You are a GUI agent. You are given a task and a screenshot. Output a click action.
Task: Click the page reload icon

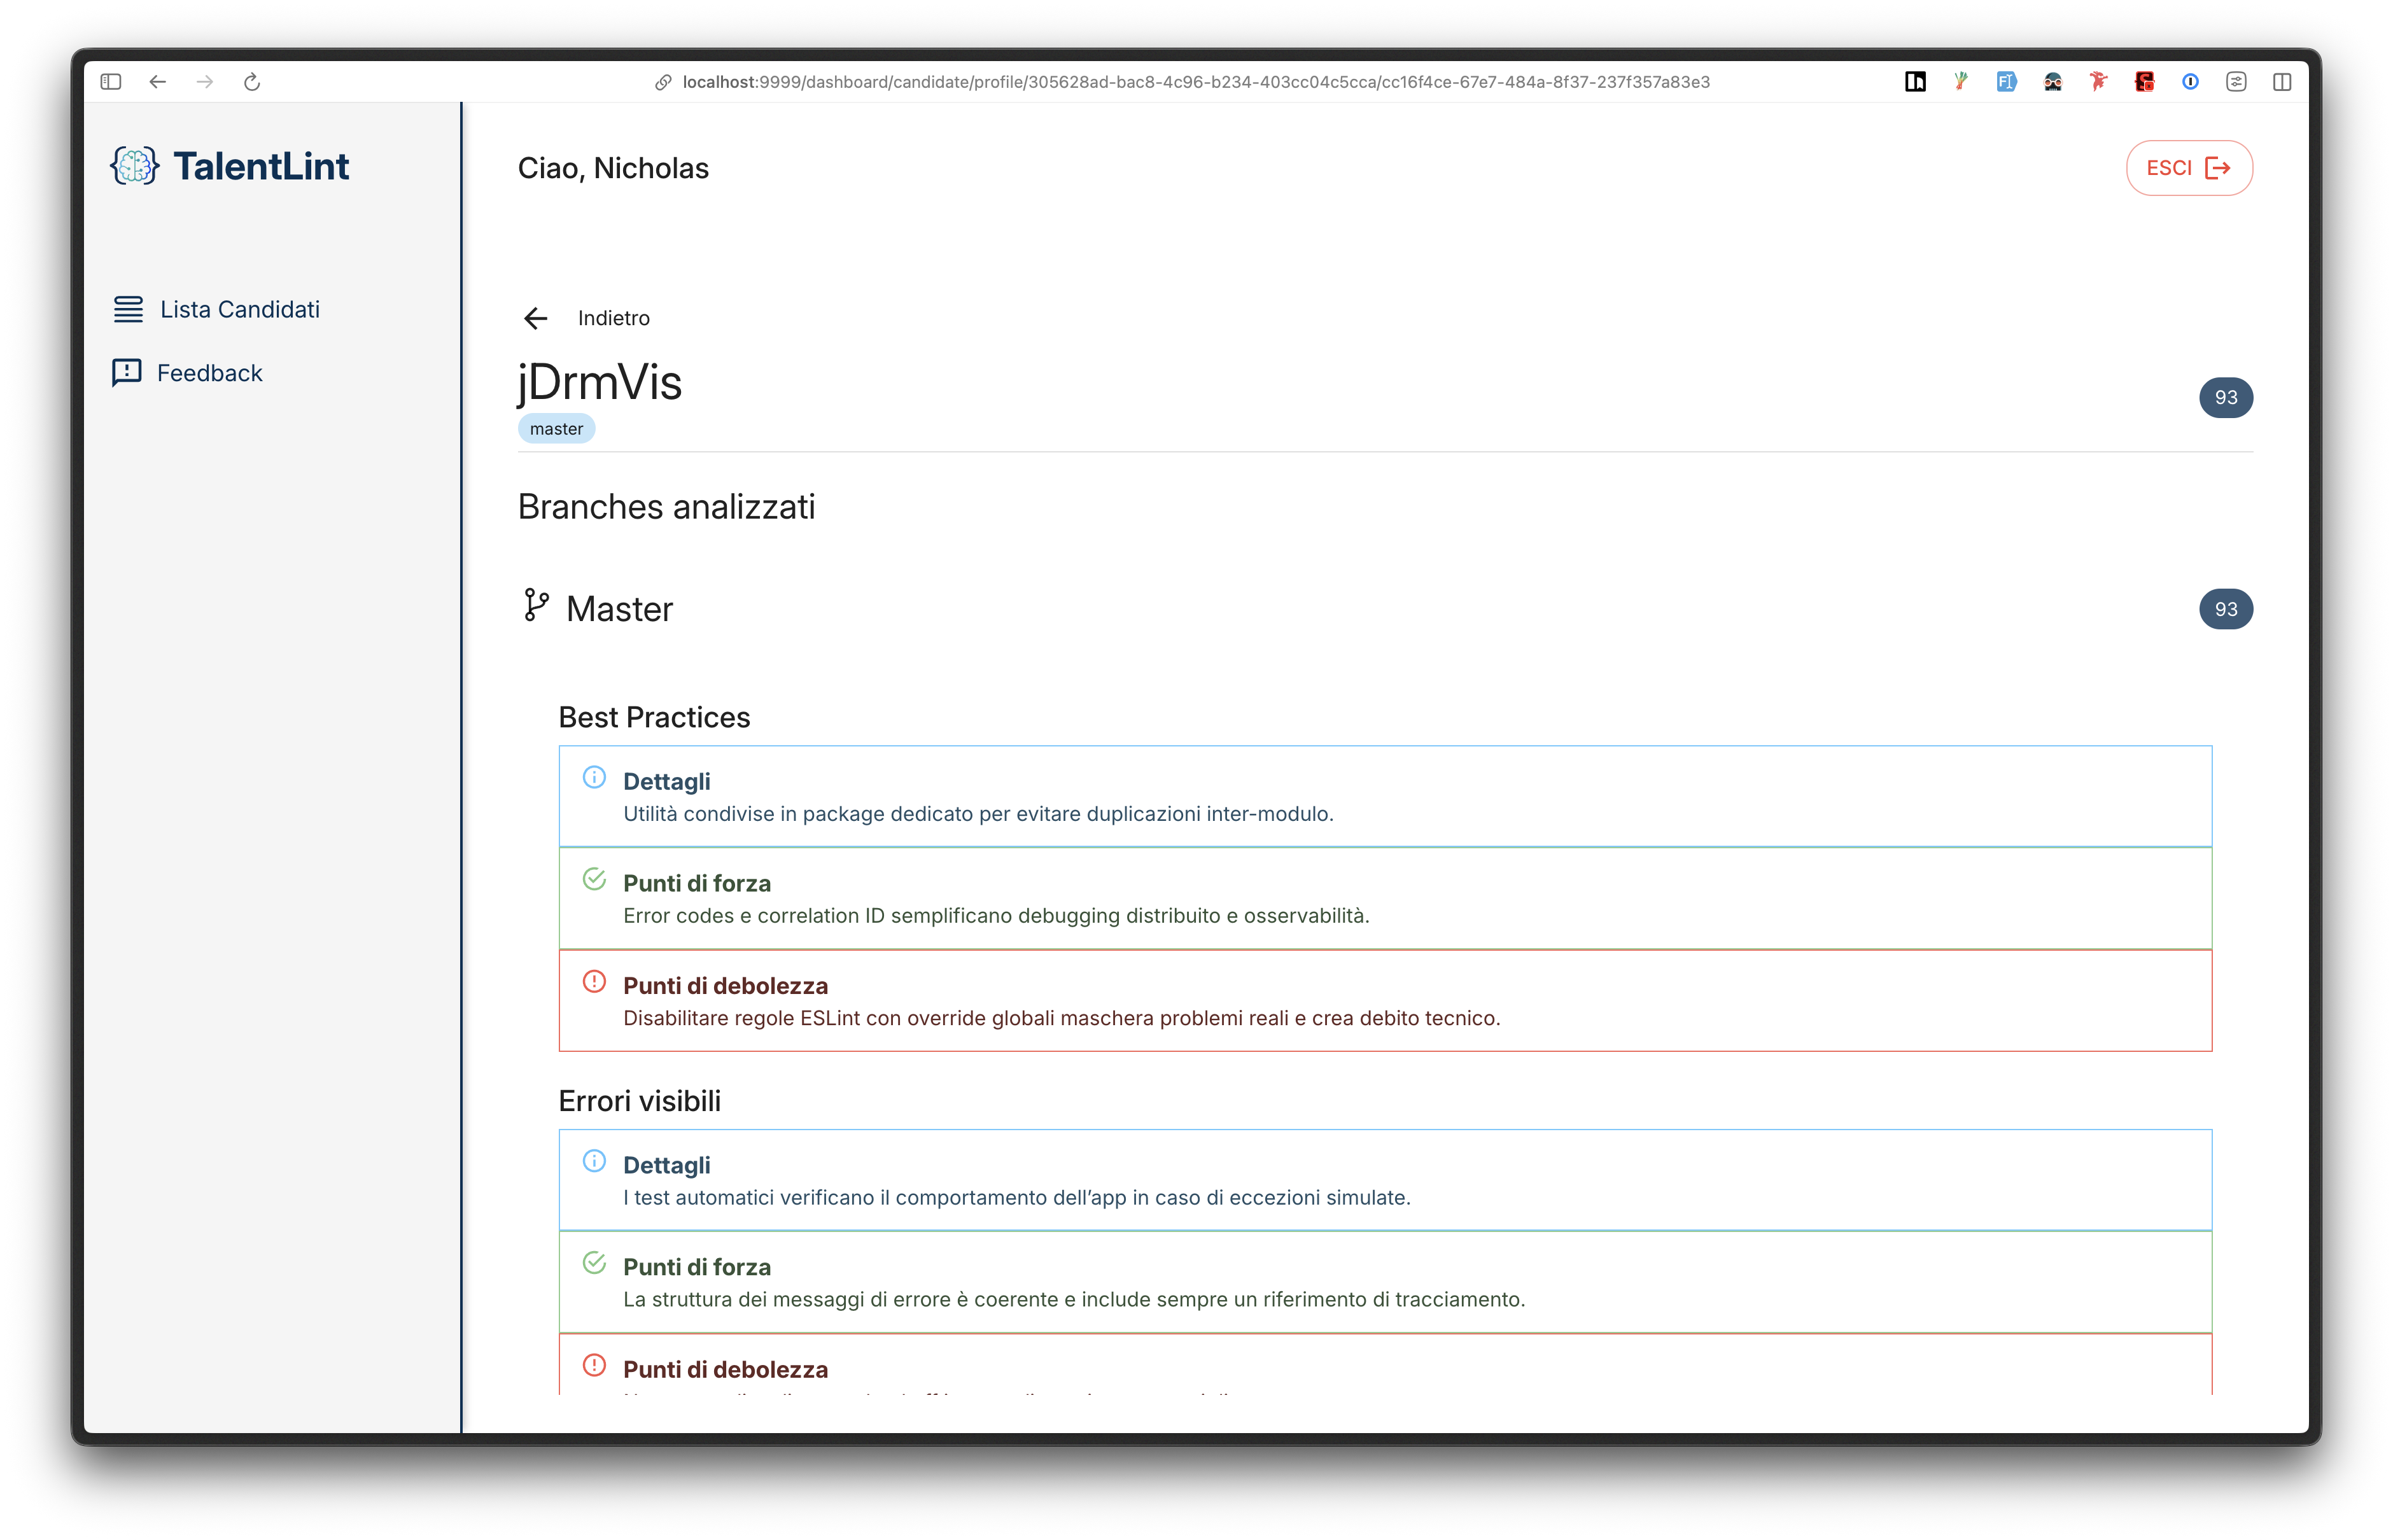pyautogui.click(x=252, y=82)
